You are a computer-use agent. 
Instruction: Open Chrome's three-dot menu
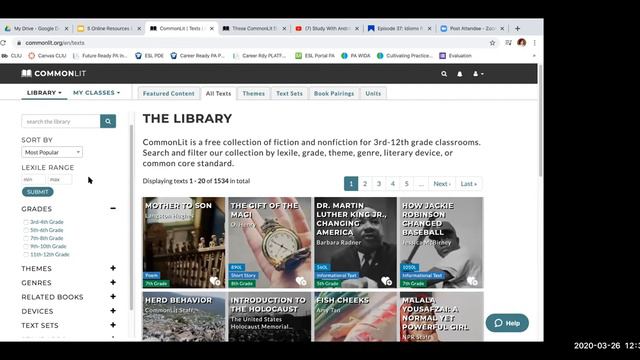(x=534, y=43)
